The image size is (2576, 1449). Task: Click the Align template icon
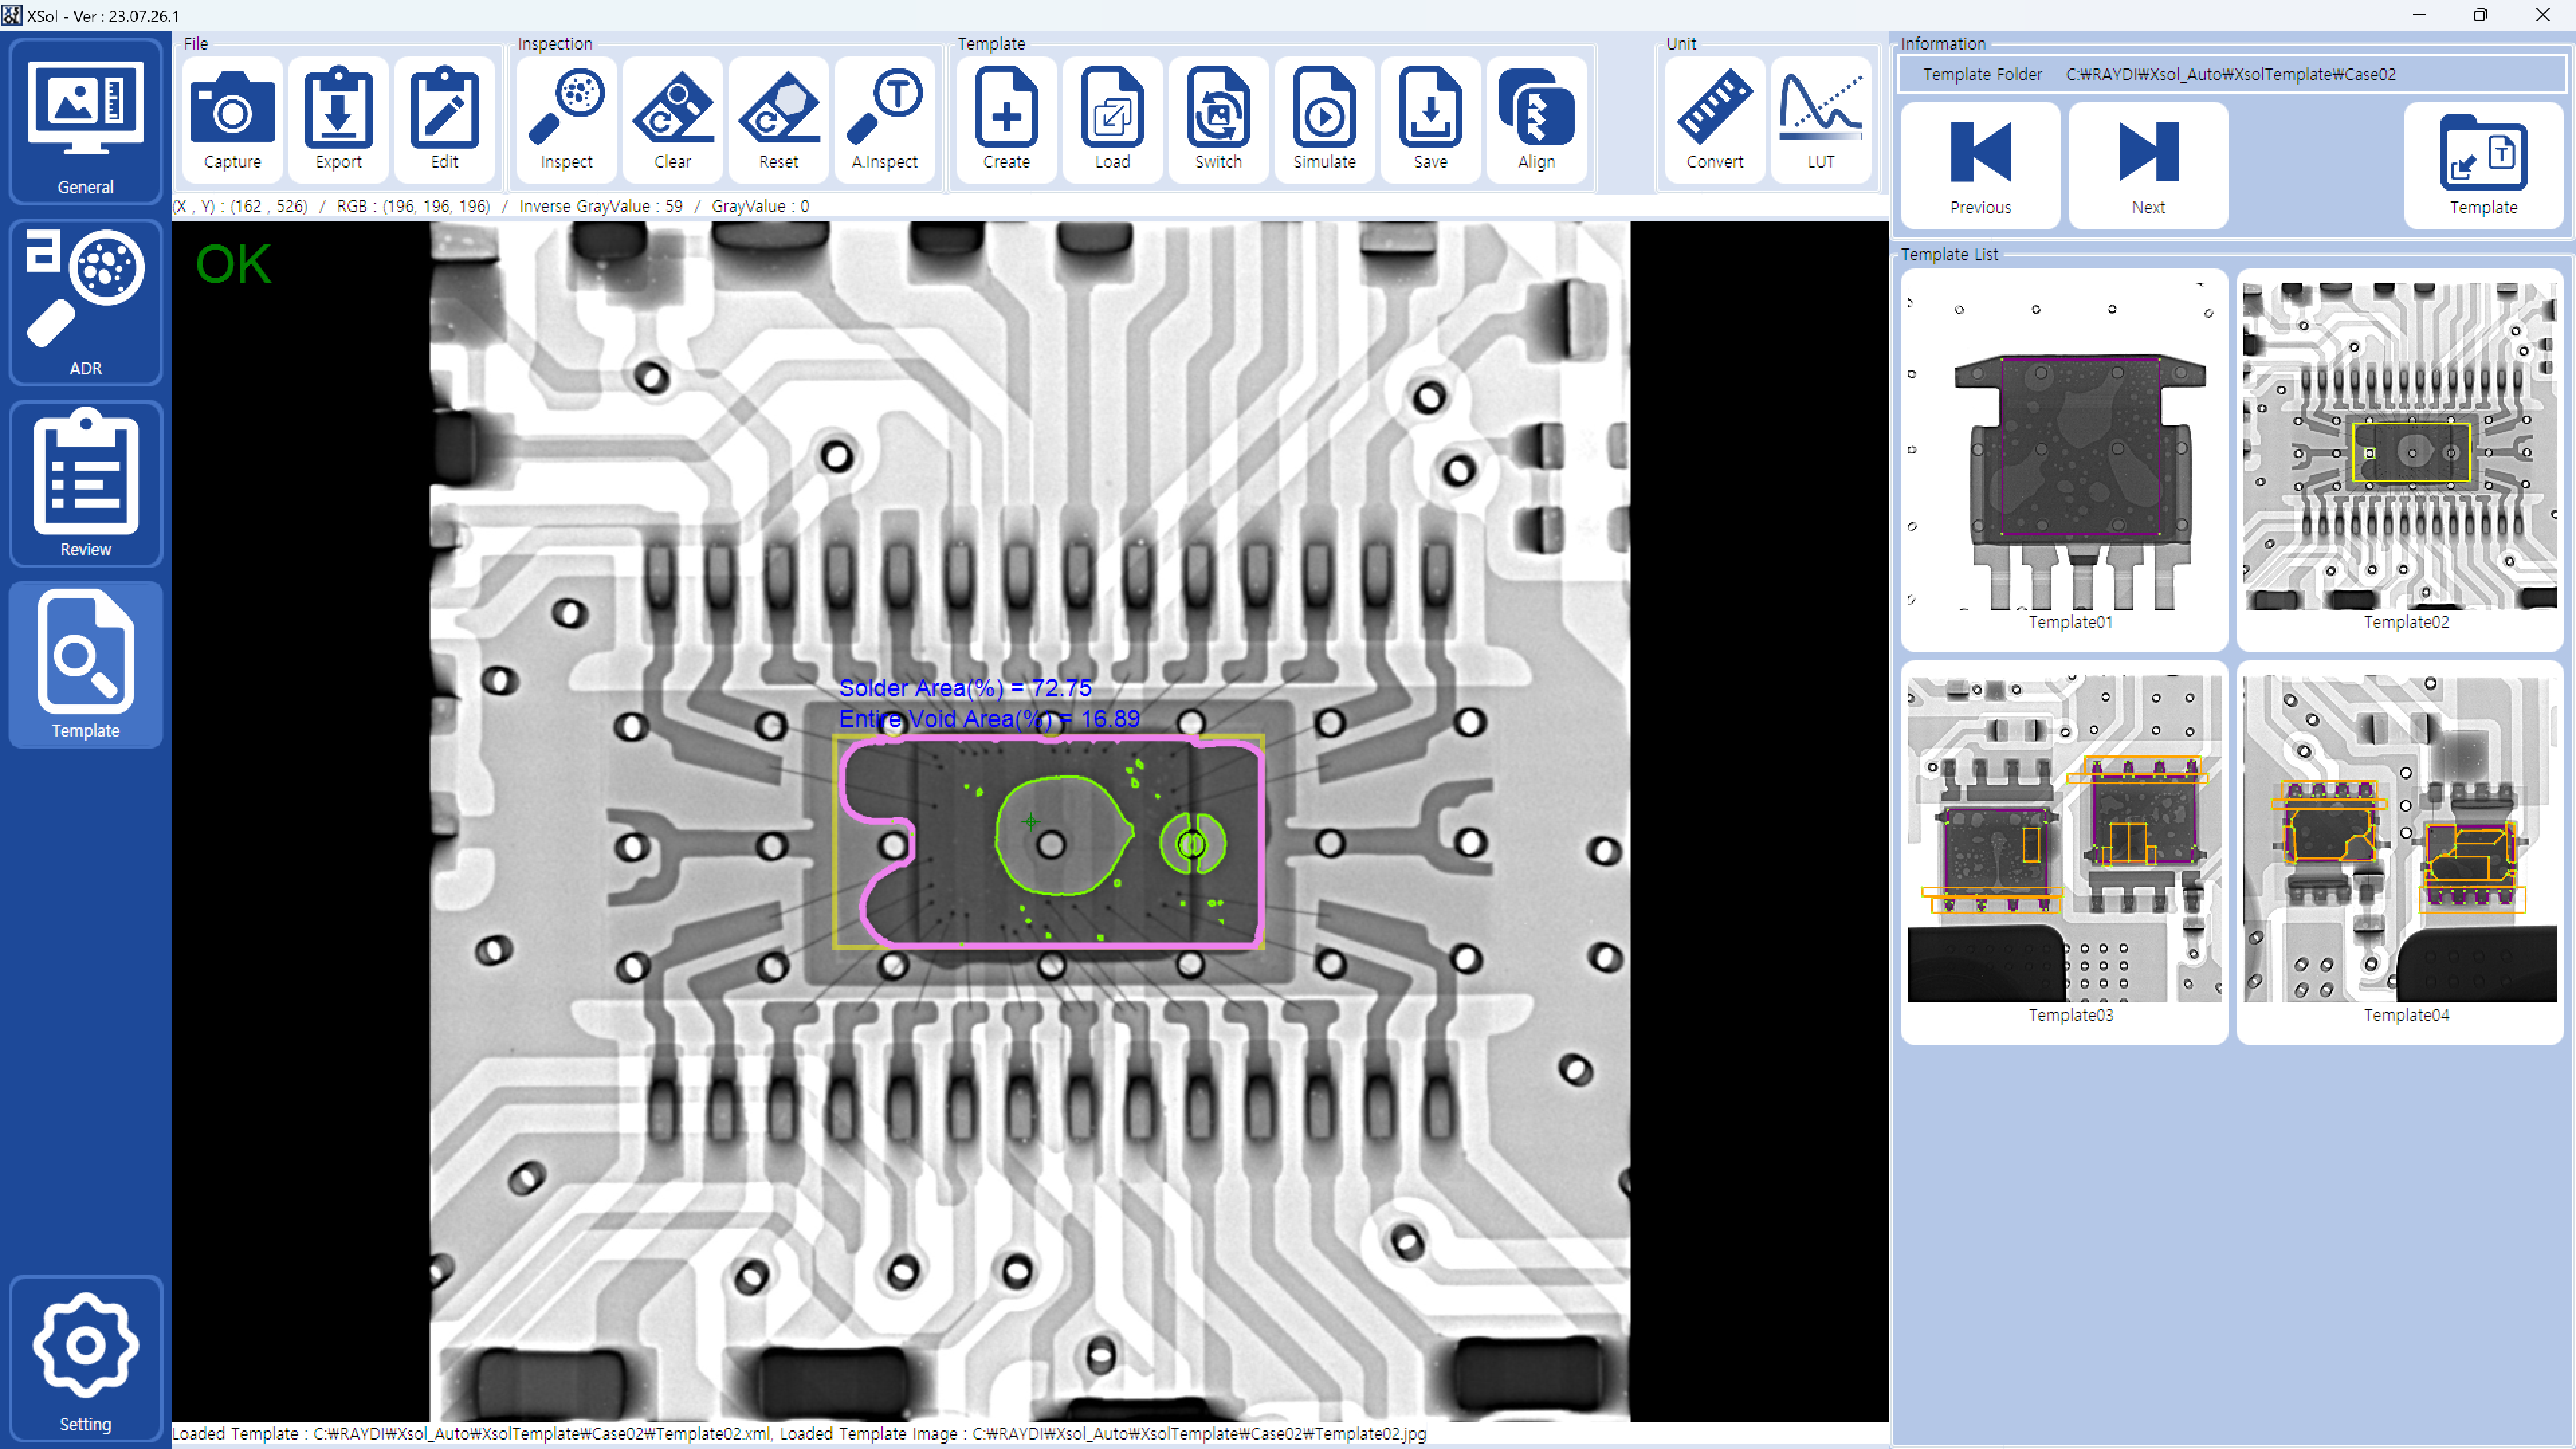coord(1536,119)
